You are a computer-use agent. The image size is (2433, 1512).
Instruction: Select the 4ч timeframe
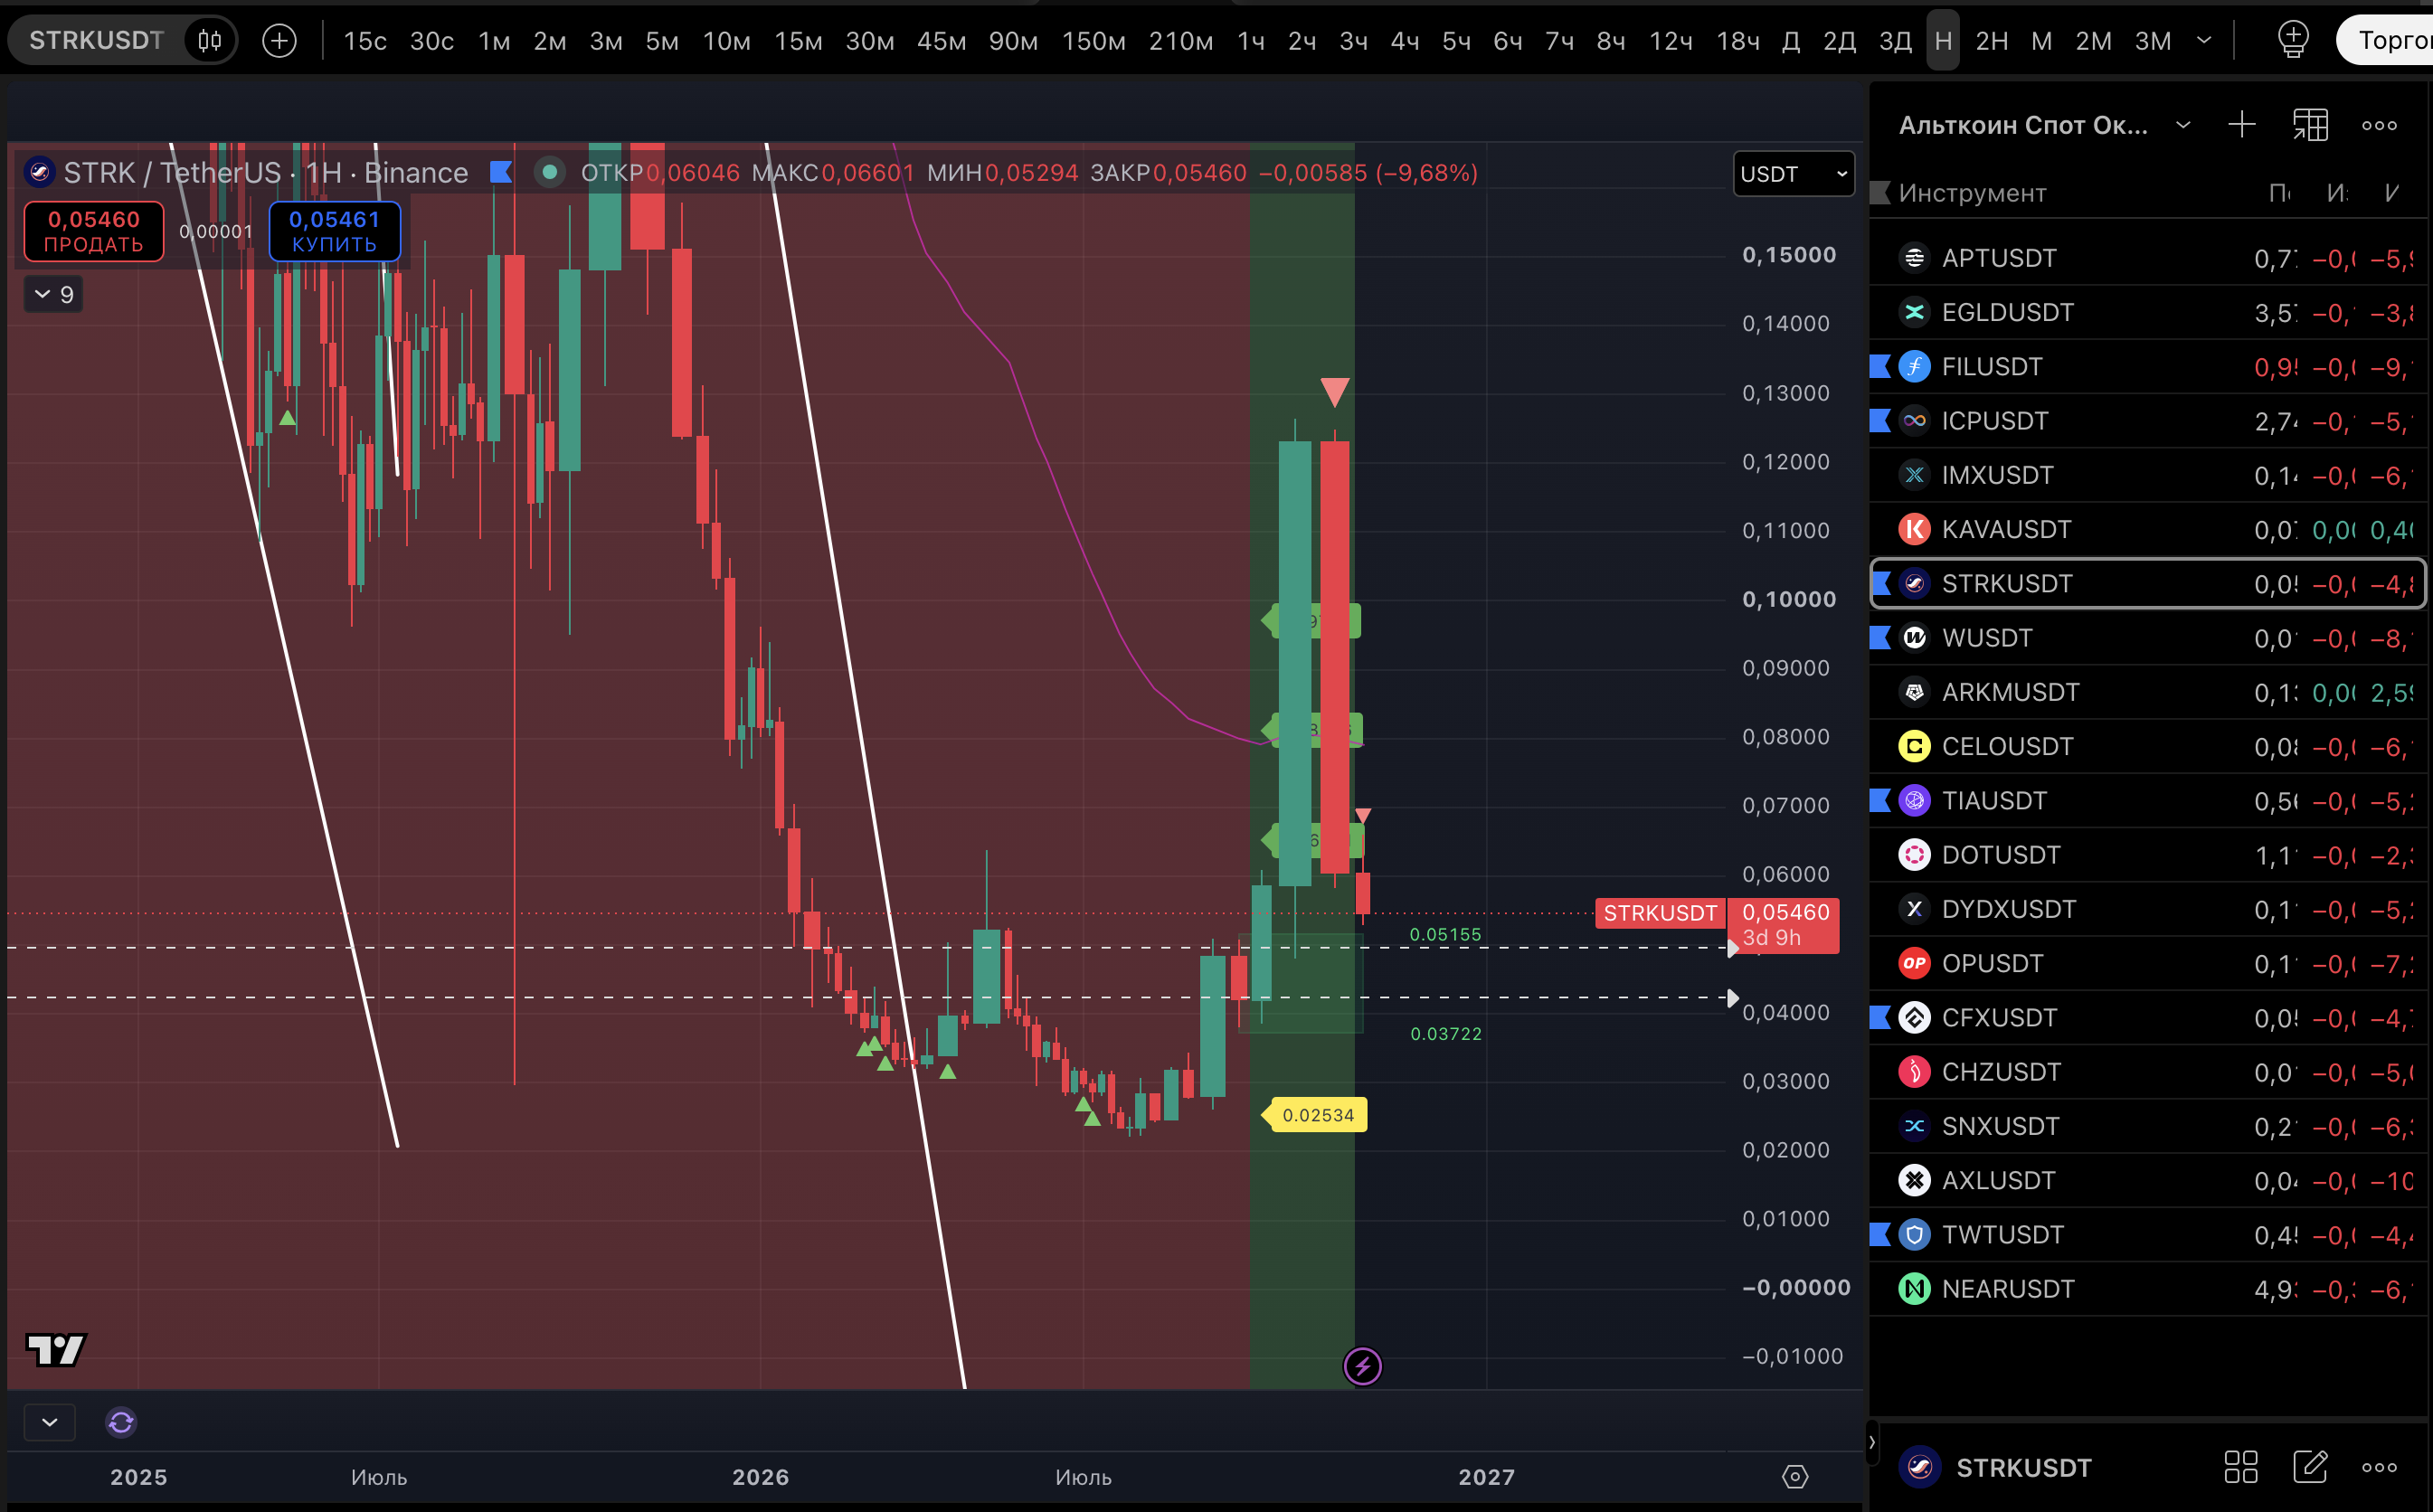coord(1404,41)
